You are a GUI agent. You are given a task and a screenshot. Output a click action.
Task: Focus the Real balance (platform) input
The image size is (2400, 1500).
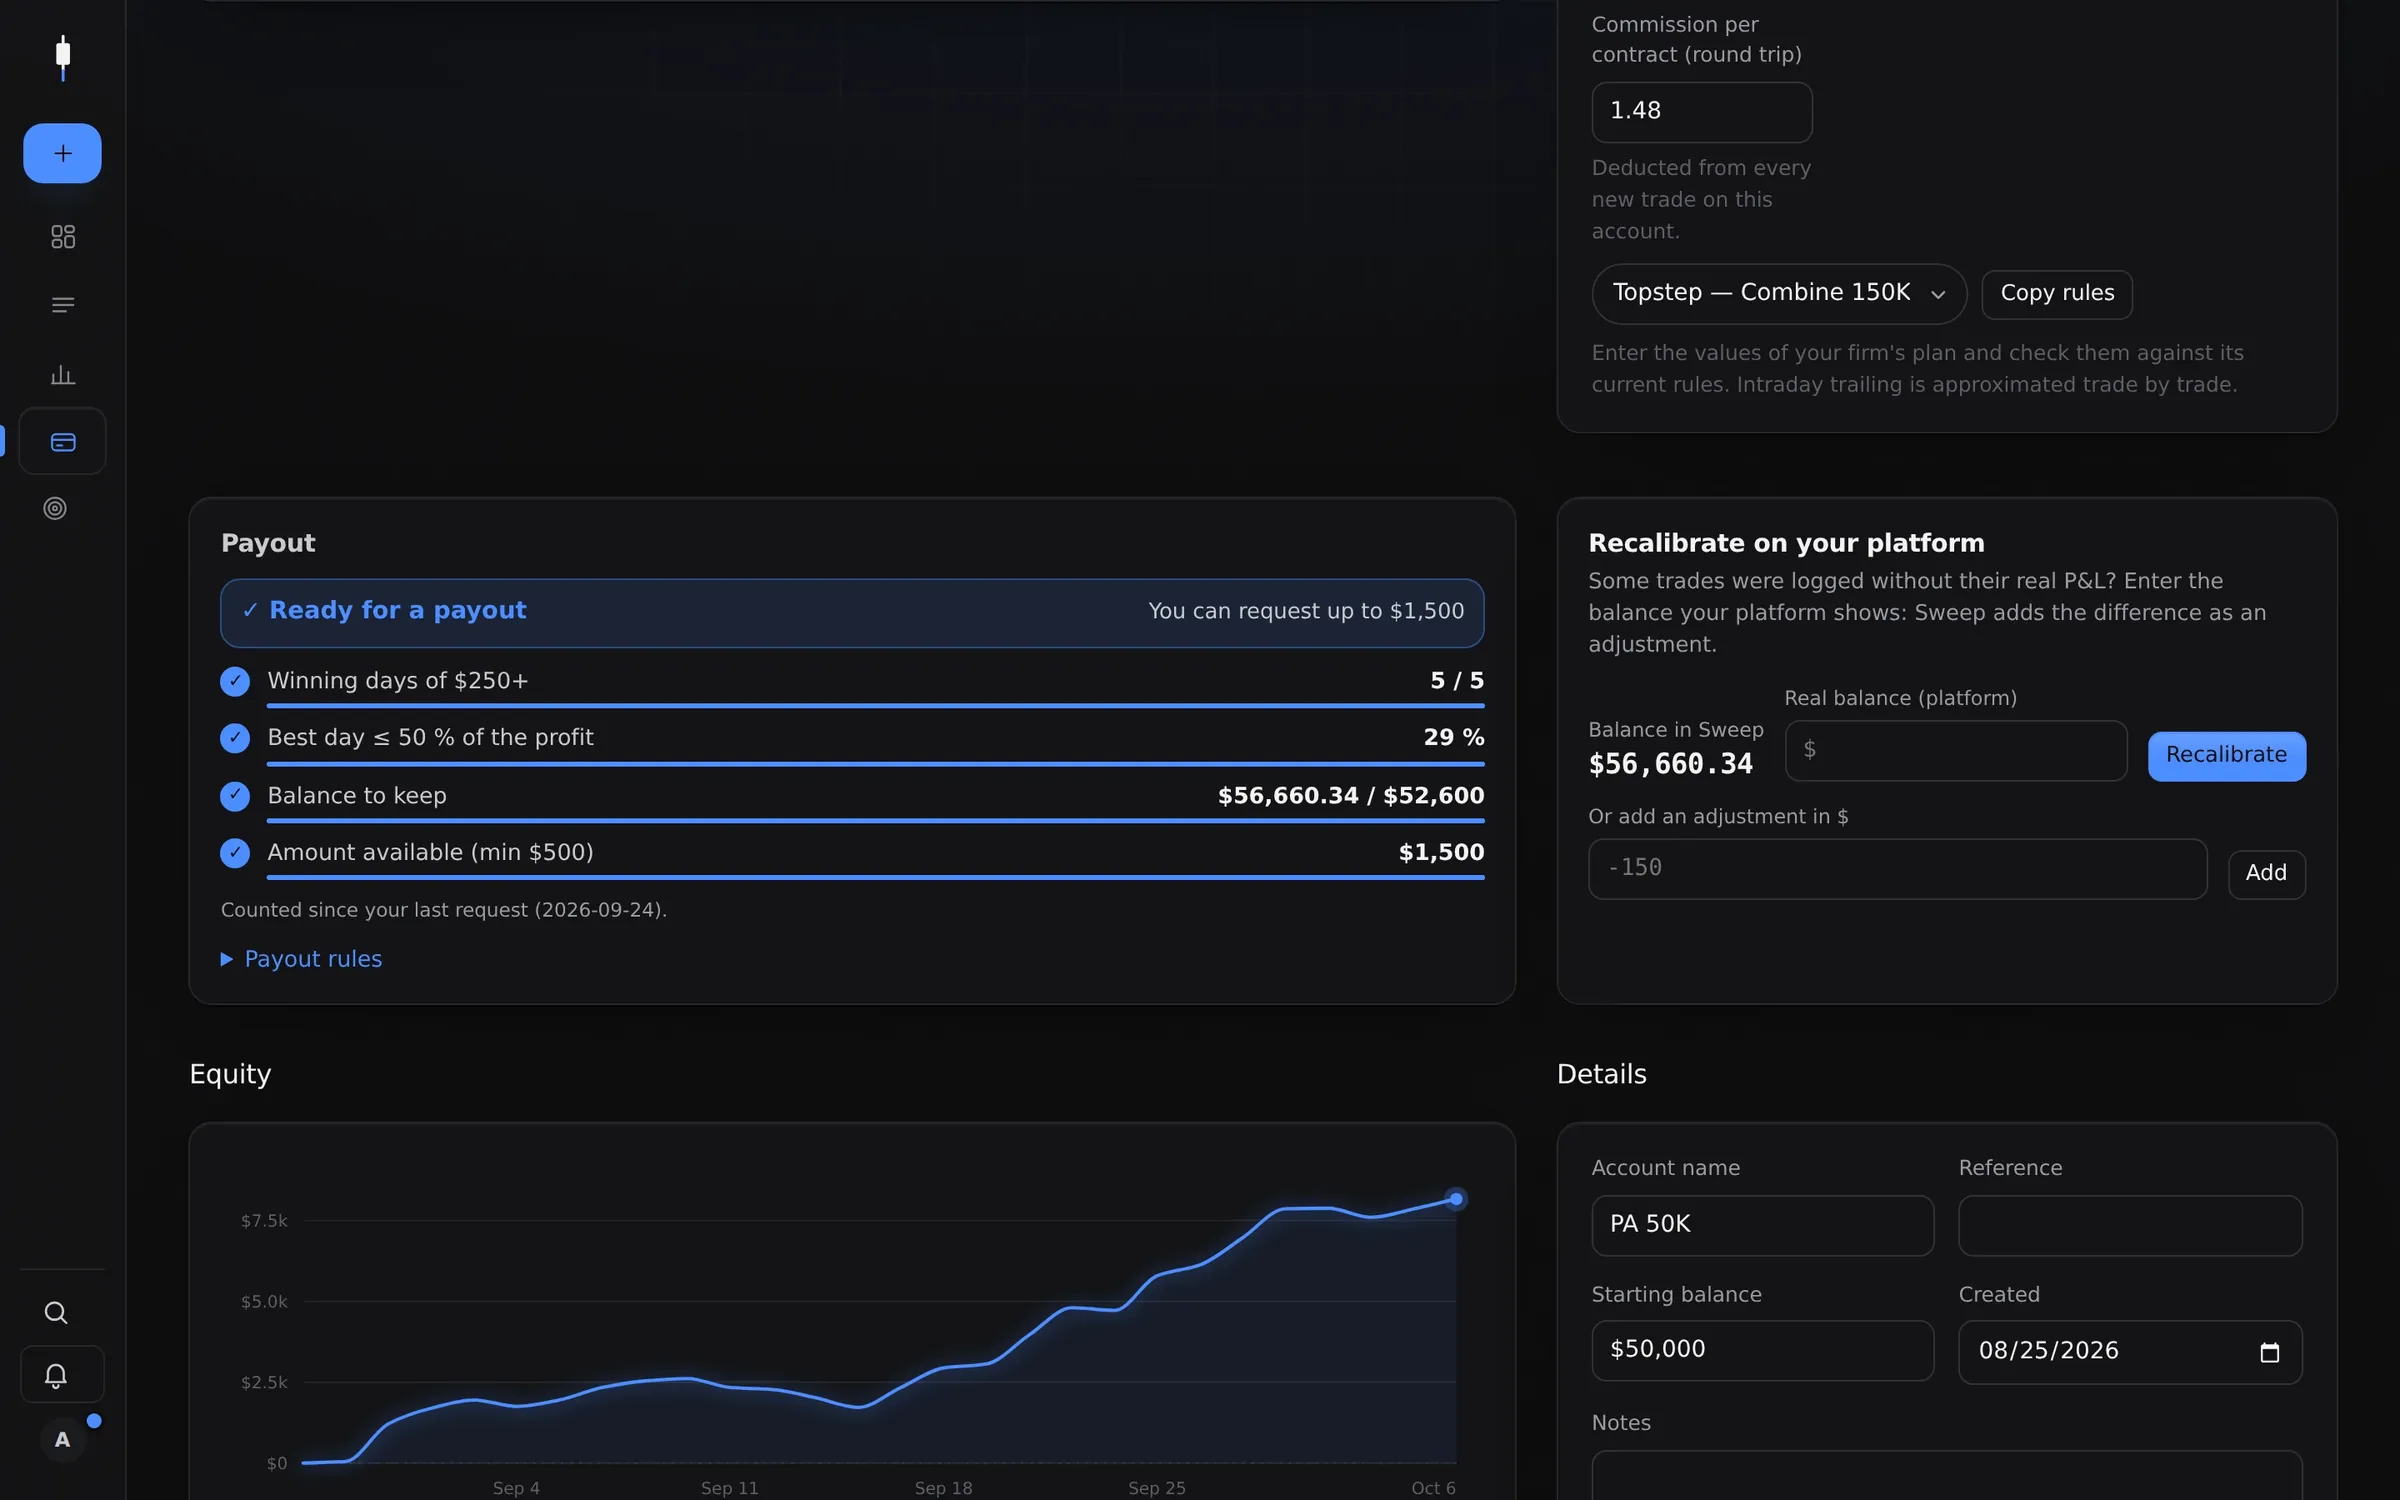[1955, 750]
